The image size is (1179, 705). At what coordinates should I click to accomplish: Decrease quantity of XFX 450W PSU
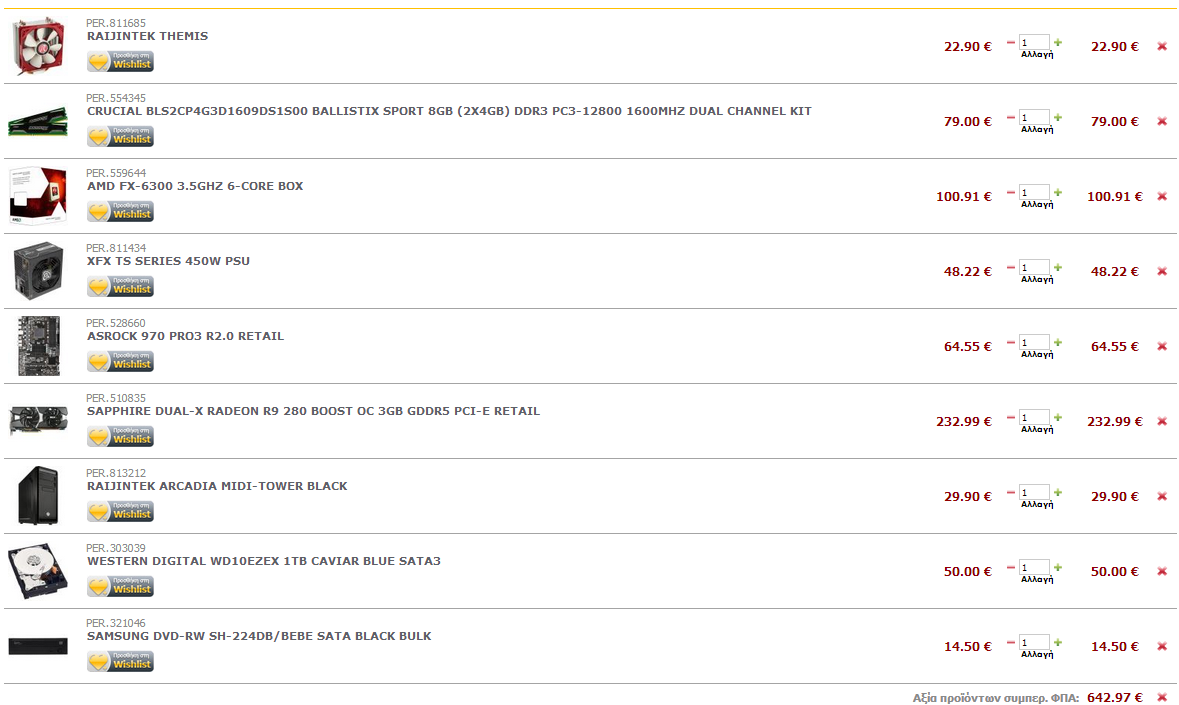click(1011, 268)
